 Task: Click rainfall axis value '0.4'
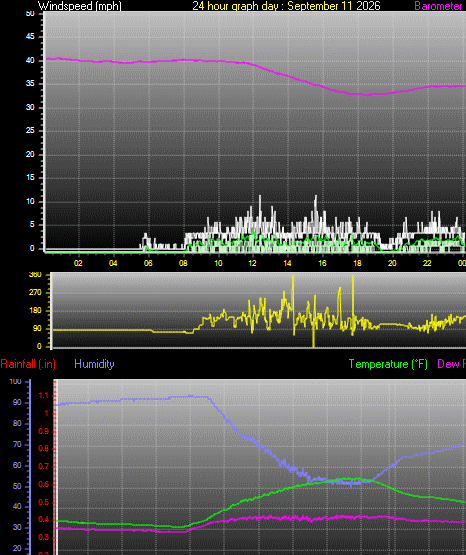click(x=43, y=520)
